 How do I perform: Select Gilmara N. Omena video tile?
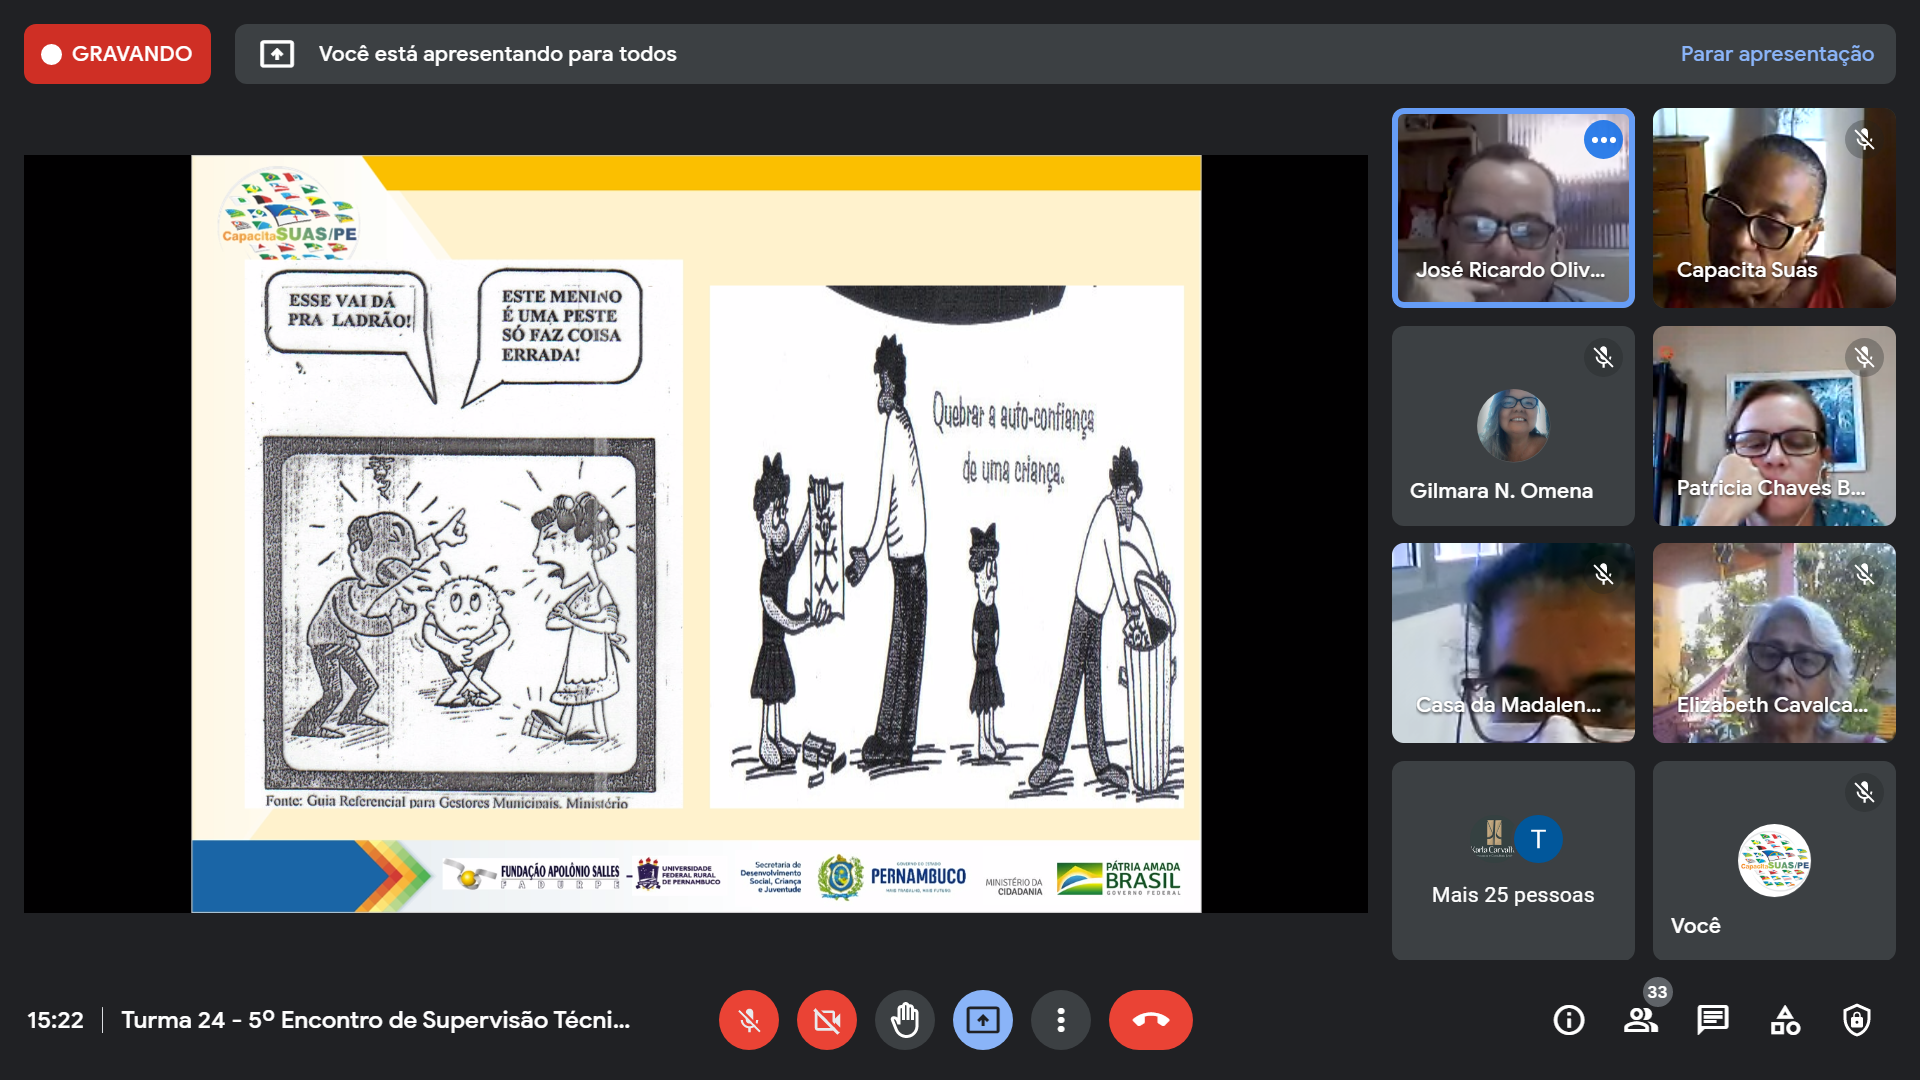coord(1512,426)
